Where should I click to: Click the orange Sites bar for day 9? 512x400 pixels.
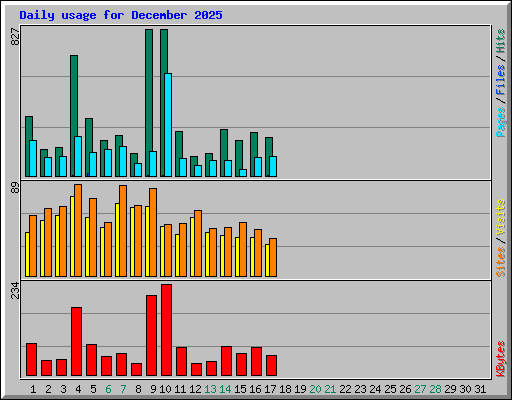point(153,232)
